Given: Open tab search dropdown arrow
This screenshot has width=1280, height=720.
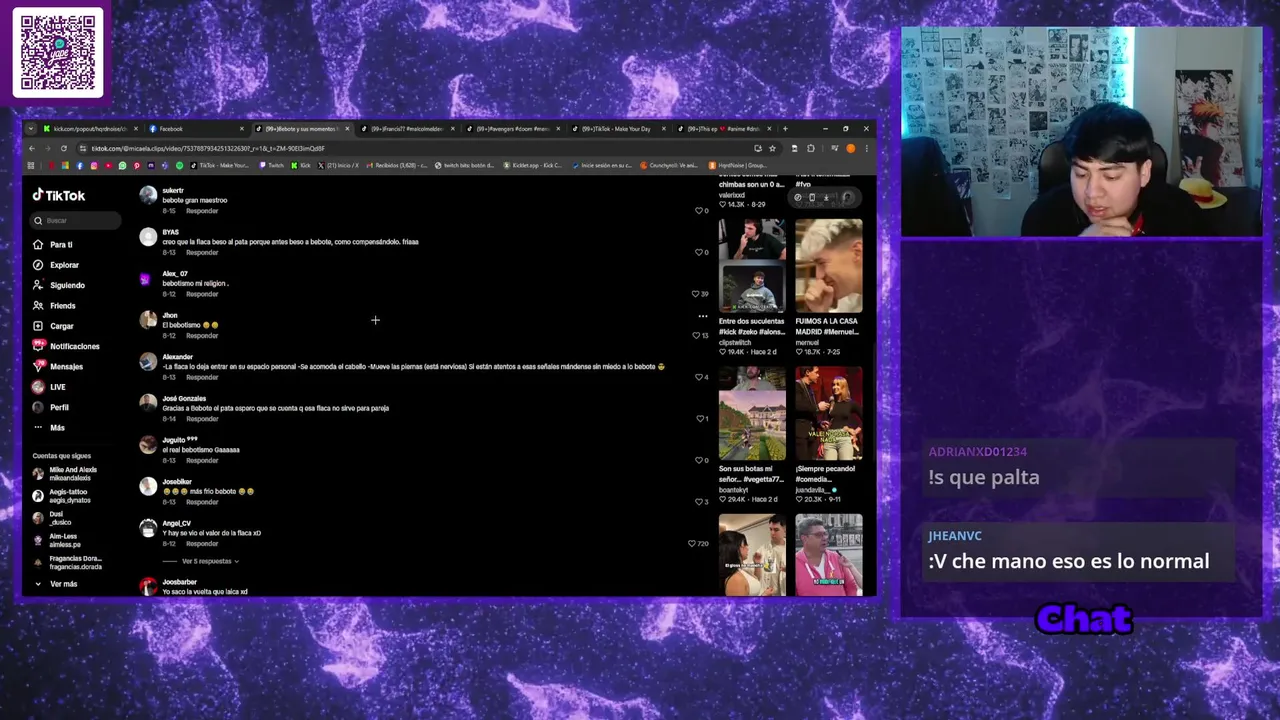Looking at the screenshot, I should [x=31, y=129].
